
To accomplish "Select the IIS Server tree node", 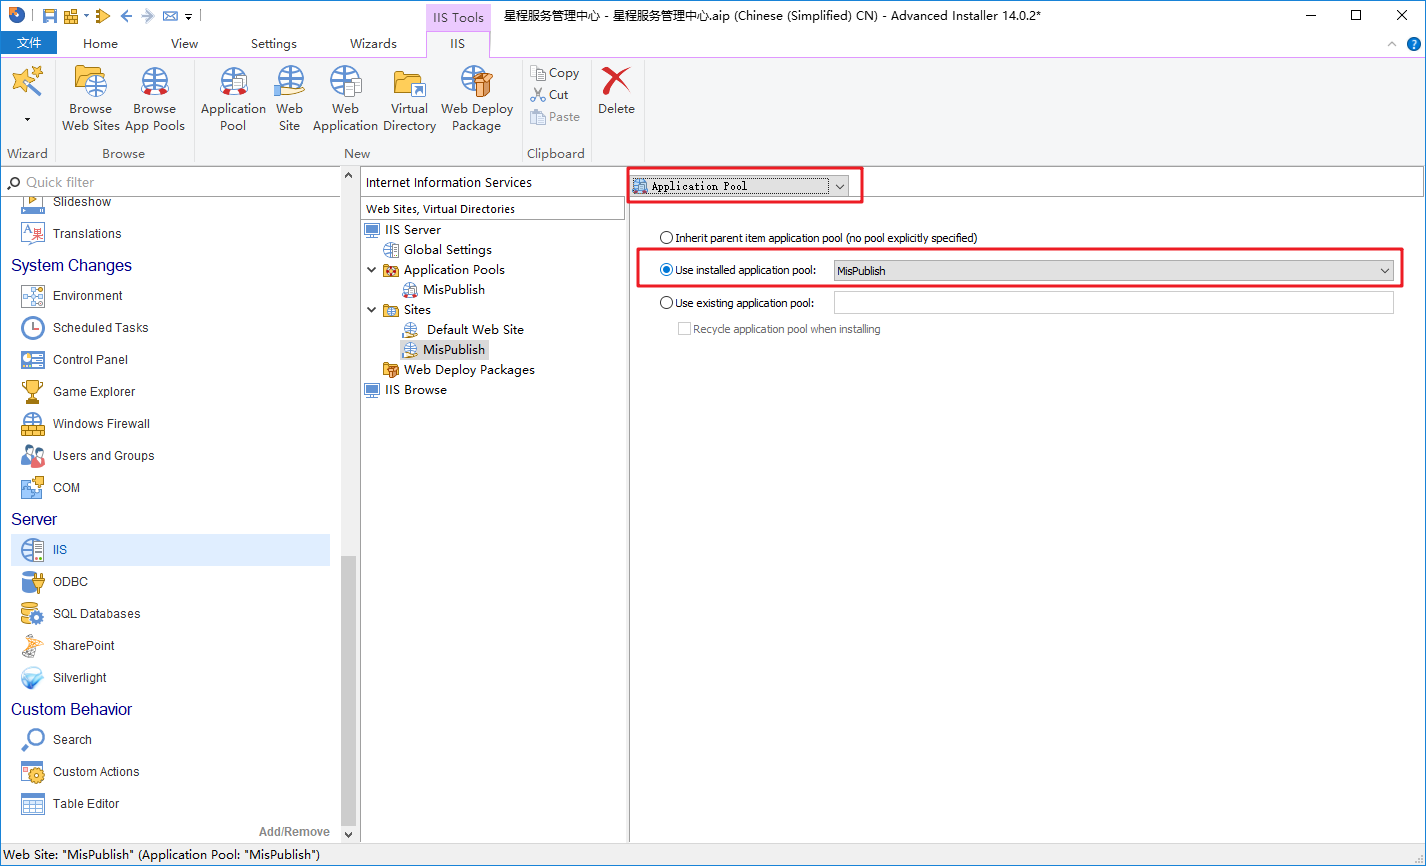I will click(412, 230).
